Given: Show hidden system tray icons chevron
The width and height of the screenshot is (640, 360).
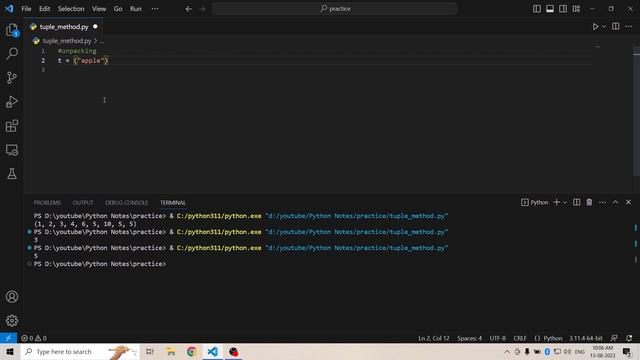Looking at the screenshot, I should (507, 351).
